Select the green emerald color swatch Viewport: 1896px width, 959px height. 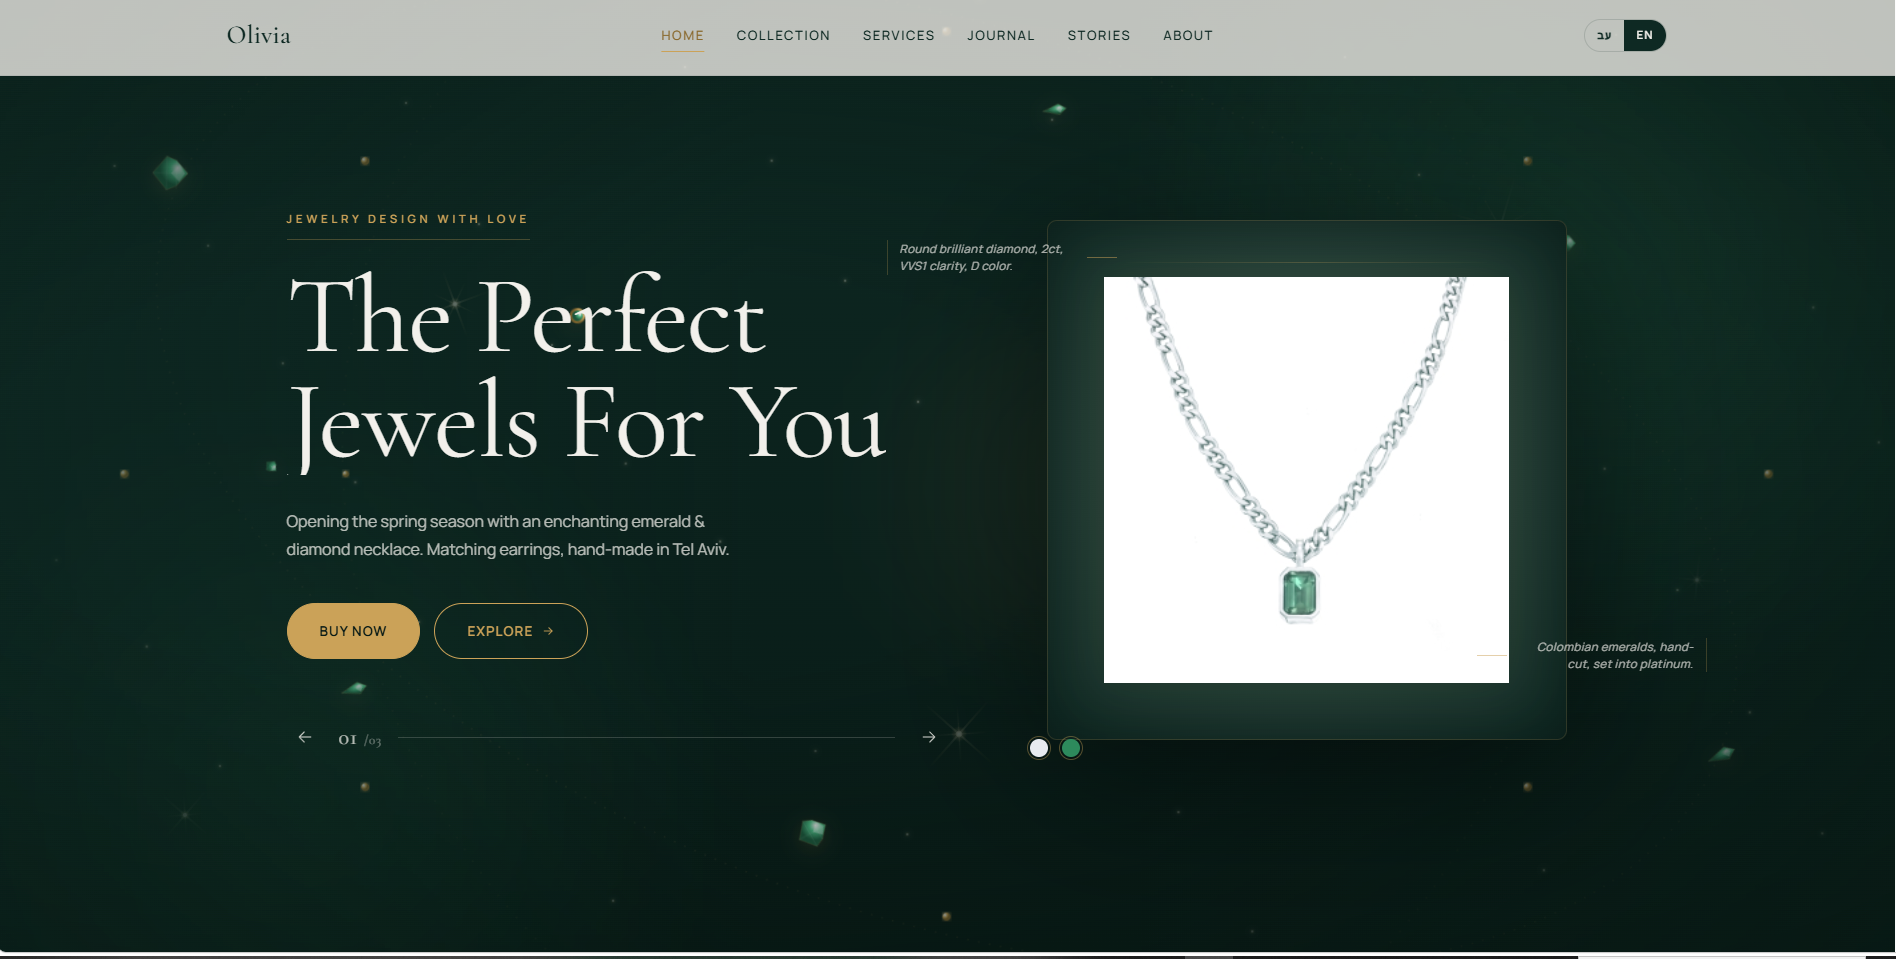click(x=1071, y=748)
